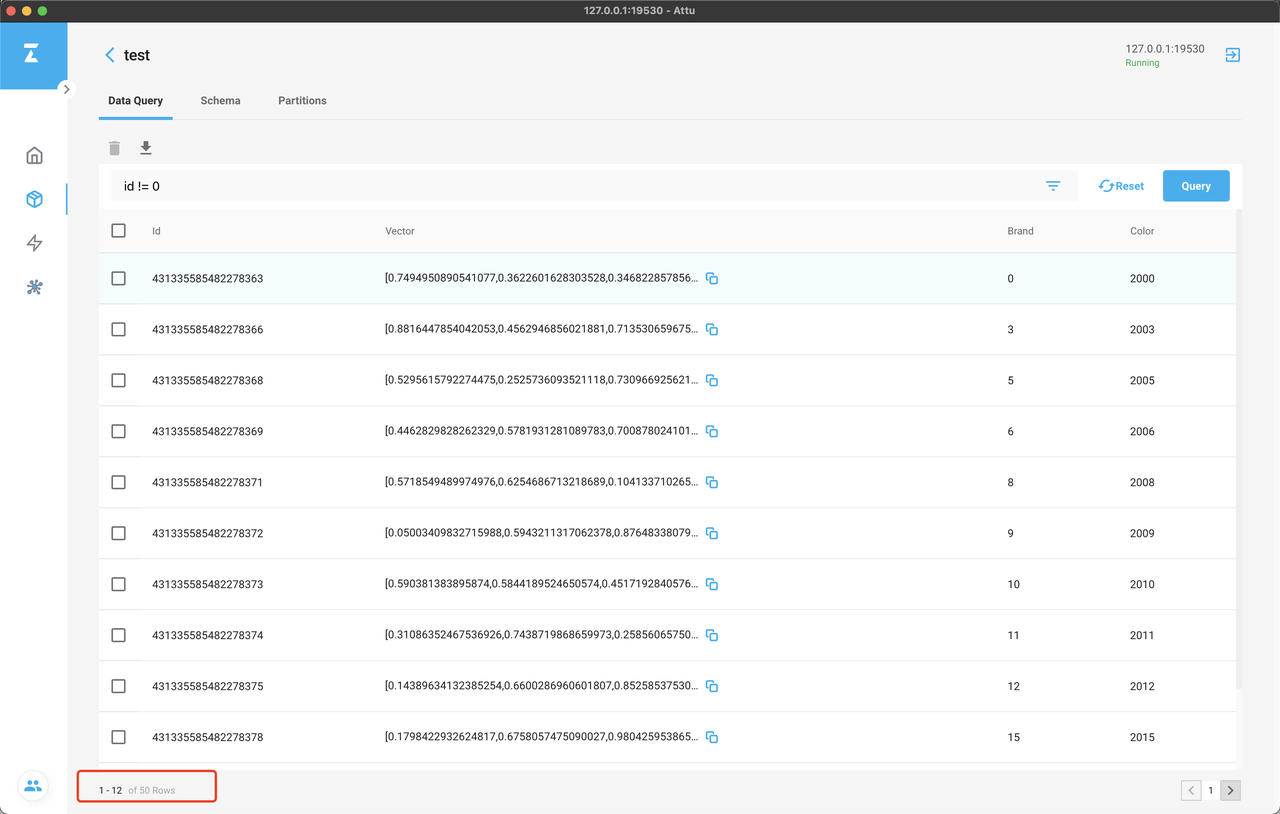Open the Collections cube icon

point(34,199)
